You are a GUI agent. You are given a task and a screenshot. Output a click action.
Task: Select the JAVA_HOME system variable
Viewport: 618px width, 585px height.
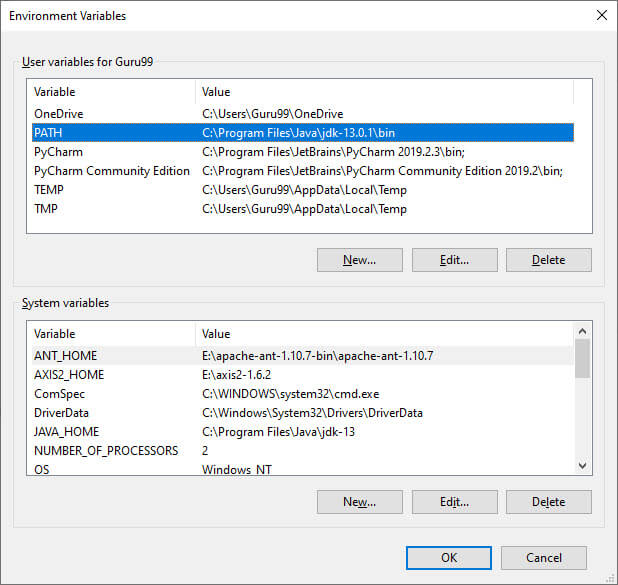(303, 432)
